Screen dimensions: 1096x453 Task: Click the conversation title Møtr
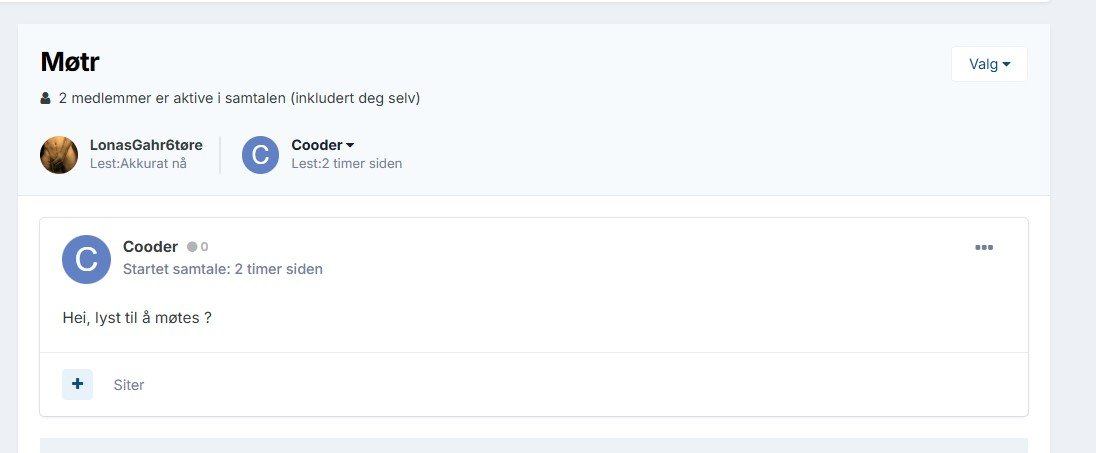(x=70, y=62)
